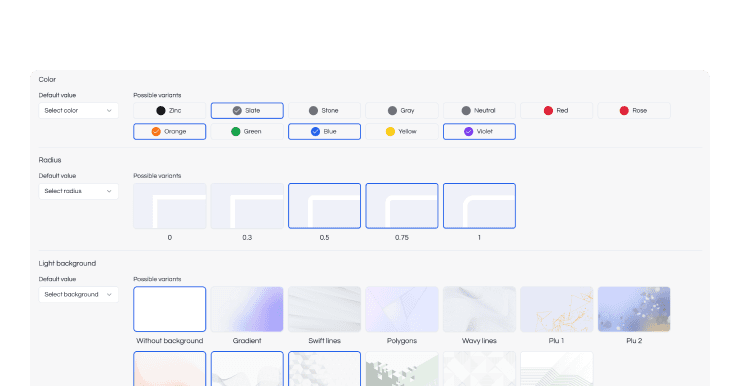Deselect the Orange color variant
This screenshot has height=386, width=740.
[x=169, y=132]
